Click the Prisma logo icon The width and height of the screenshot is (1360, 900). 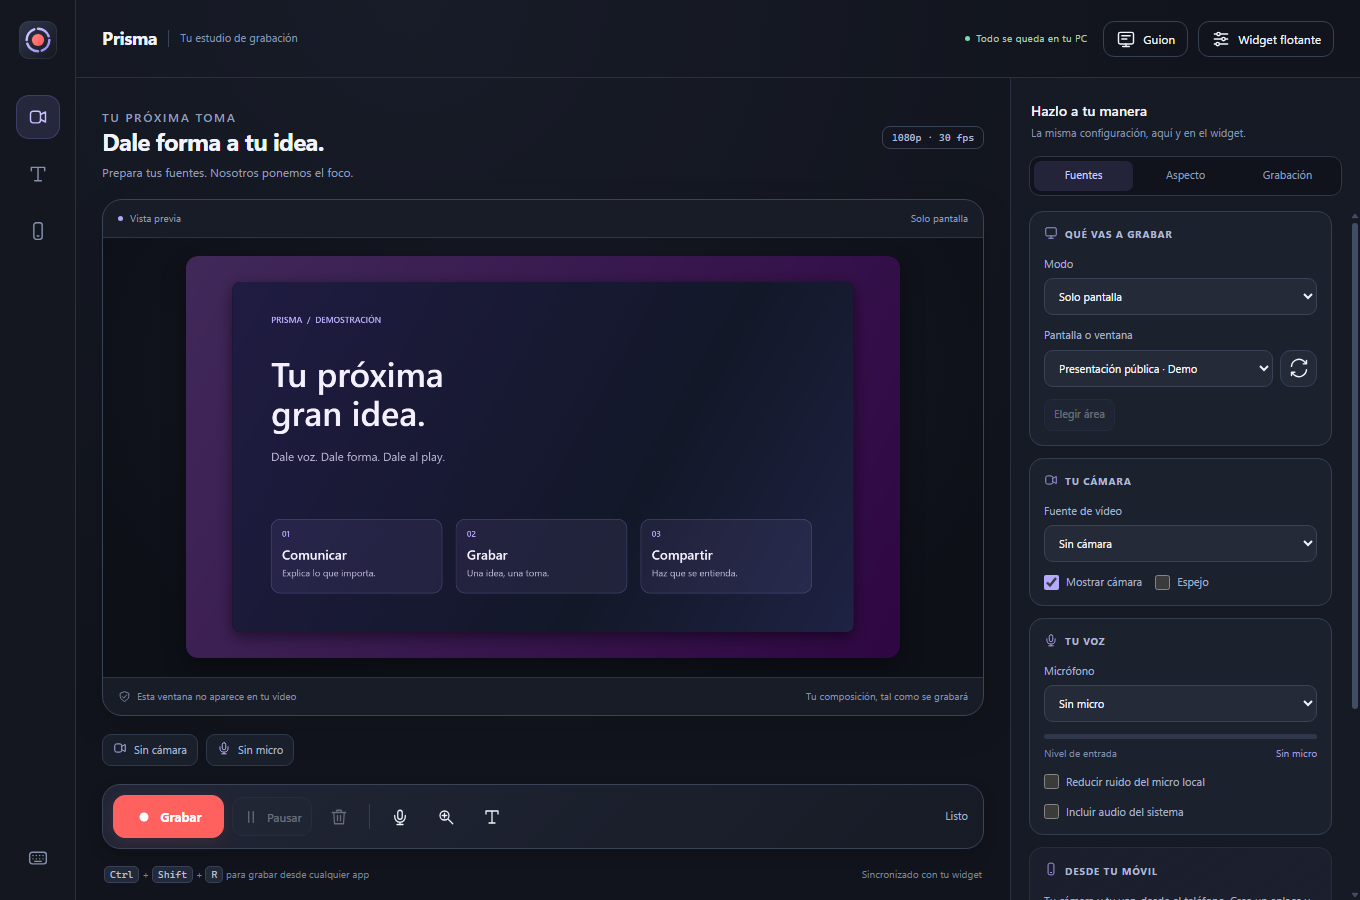(x=38, y=40)
